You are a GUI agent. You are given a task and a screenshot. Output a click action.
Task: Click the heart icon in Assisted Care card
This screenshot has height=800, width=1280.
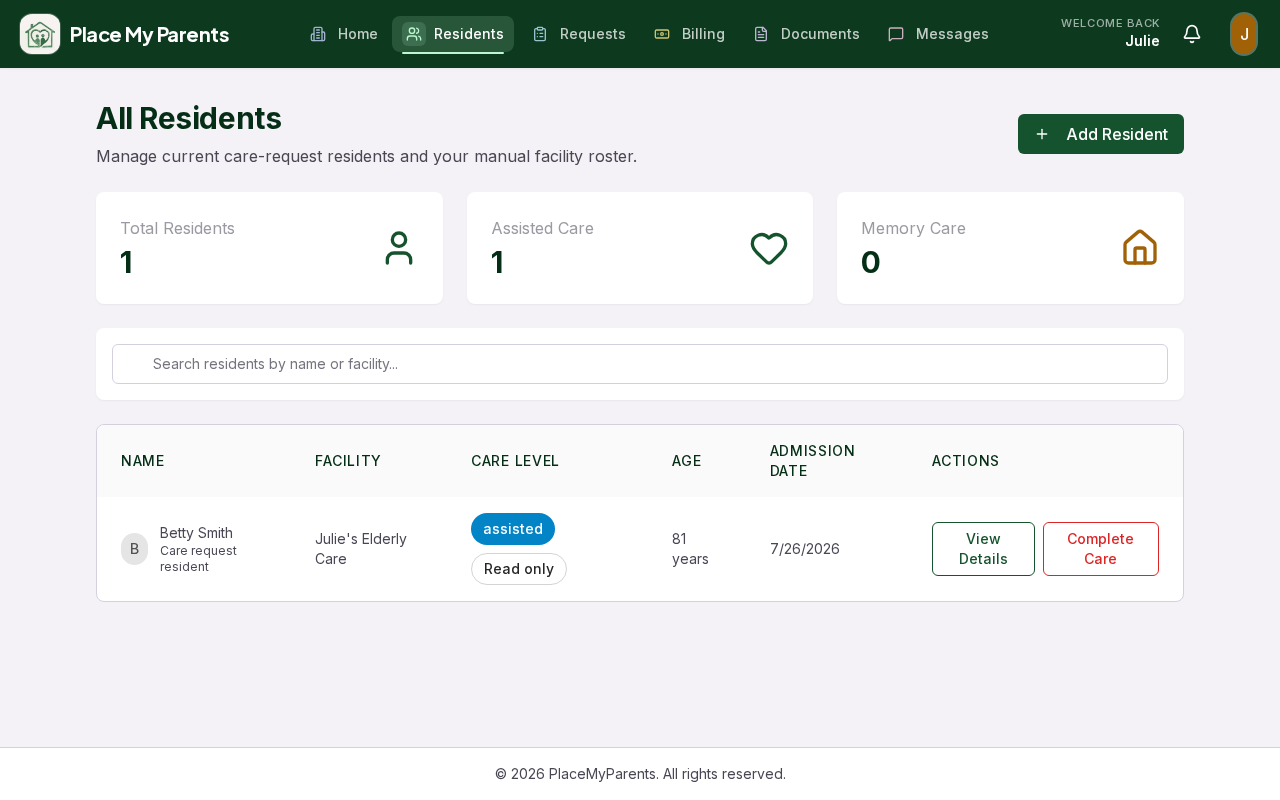(769, 248)
